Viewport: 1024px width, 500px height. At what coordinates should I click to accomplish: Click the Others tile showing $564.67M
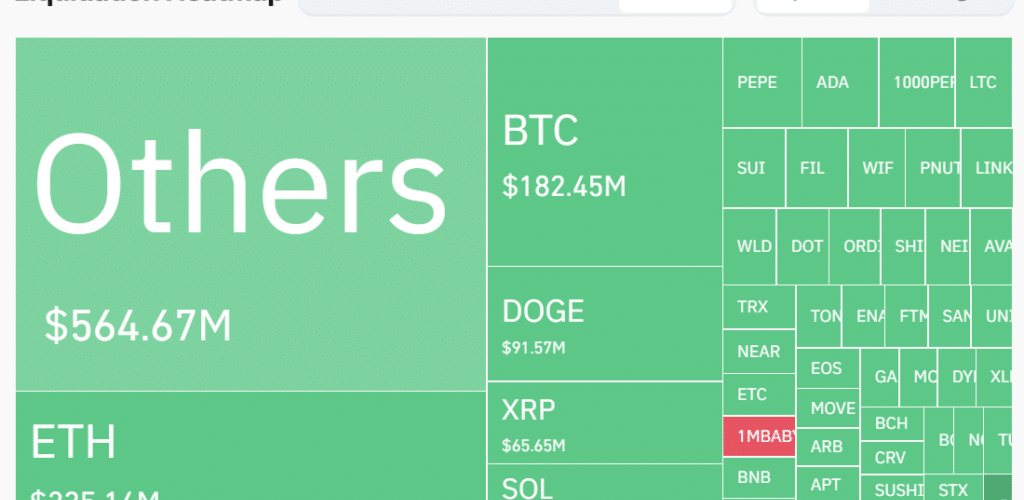[x=250, y=215]
